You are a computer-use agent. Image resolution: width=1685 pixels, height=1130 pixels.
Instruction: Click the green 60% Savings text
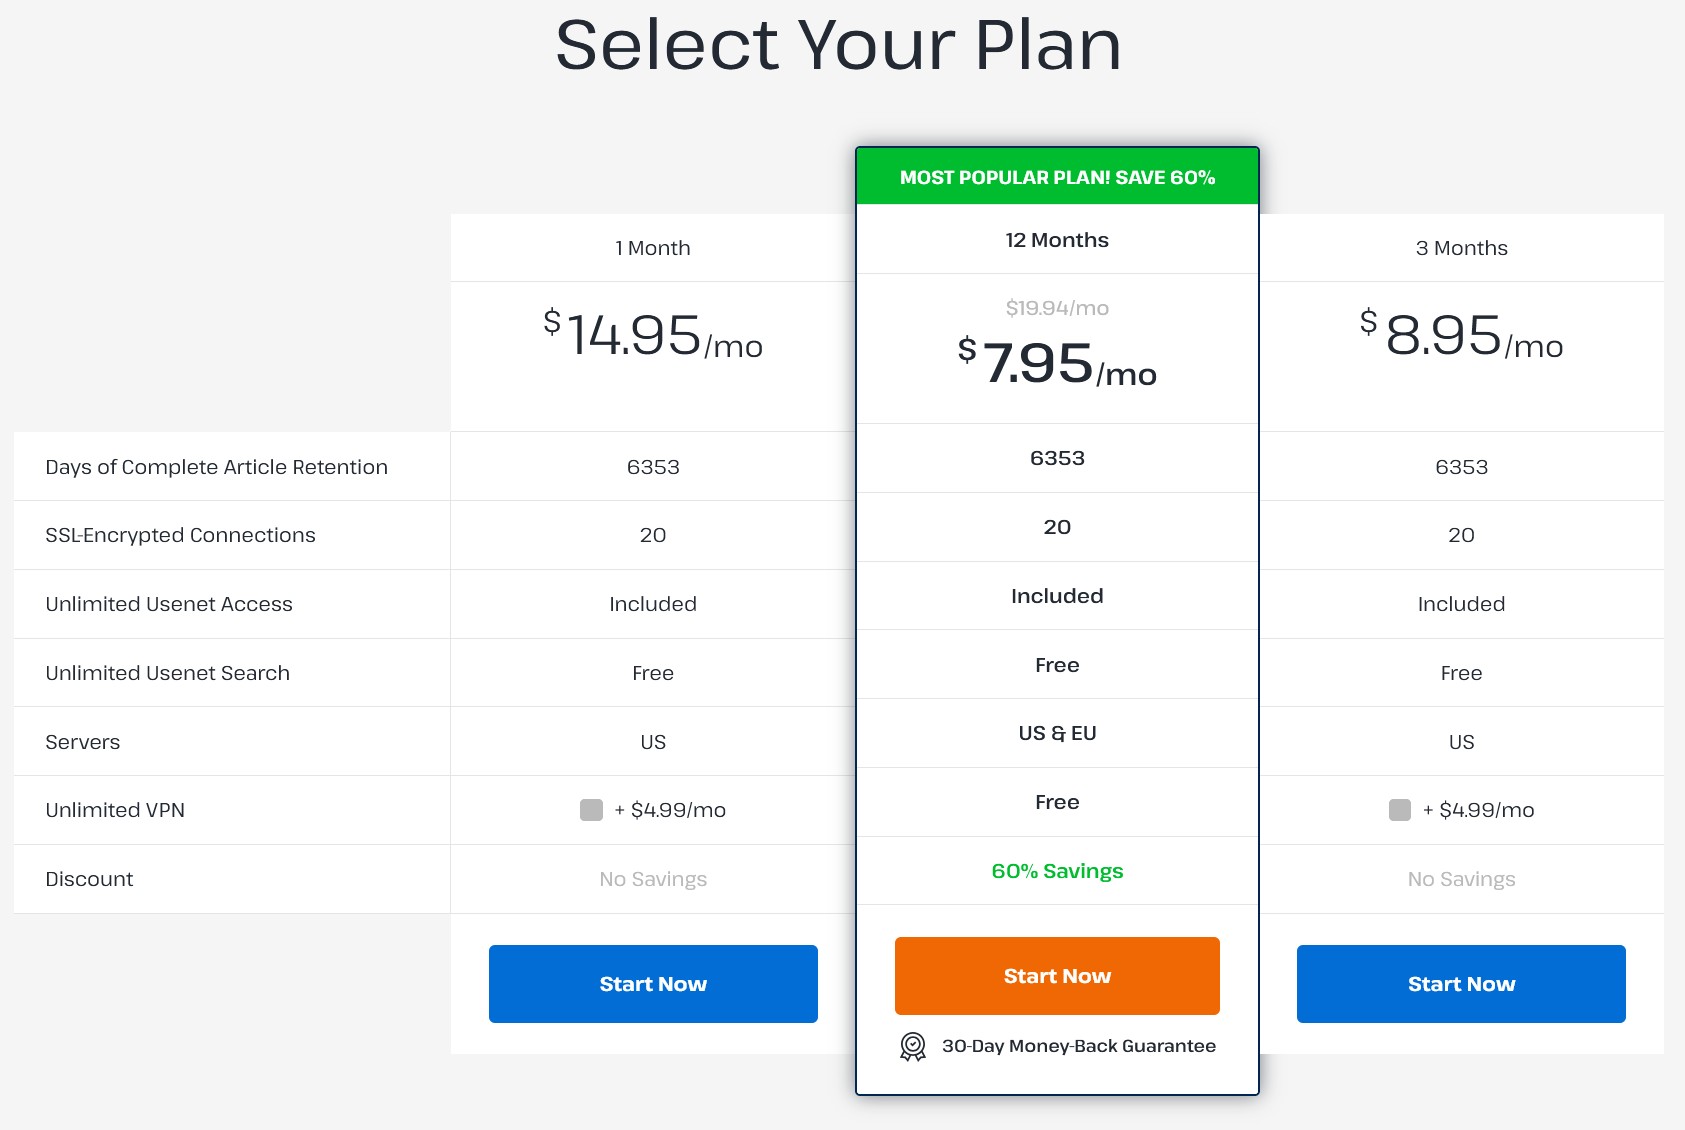(1057, 871)
